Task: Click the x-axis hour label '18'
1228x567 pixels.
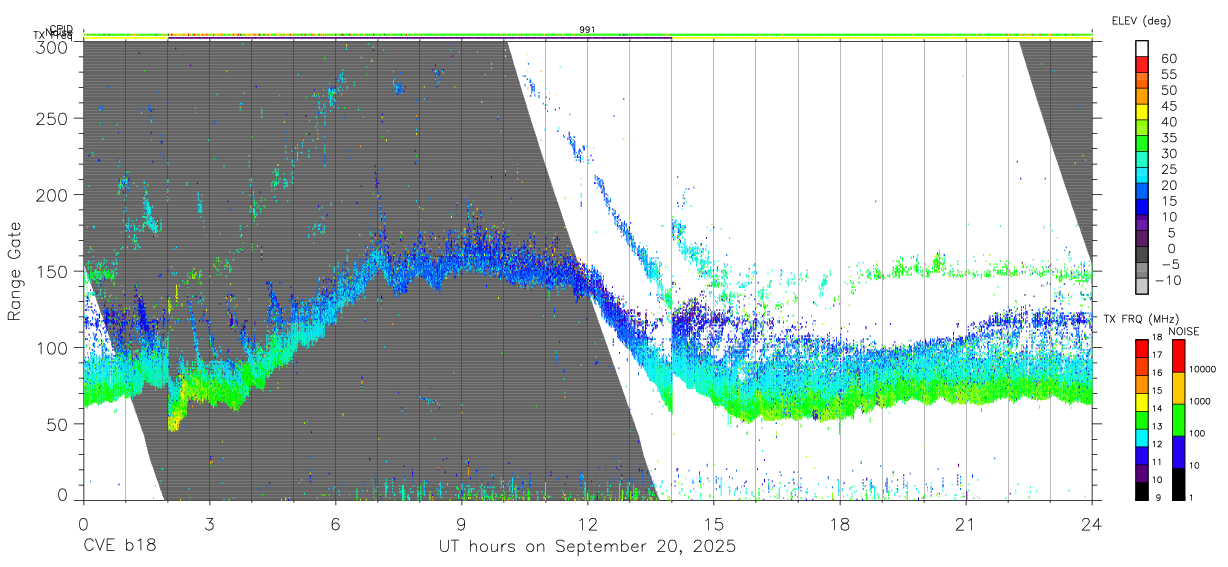Action: [x=840, y=523]
